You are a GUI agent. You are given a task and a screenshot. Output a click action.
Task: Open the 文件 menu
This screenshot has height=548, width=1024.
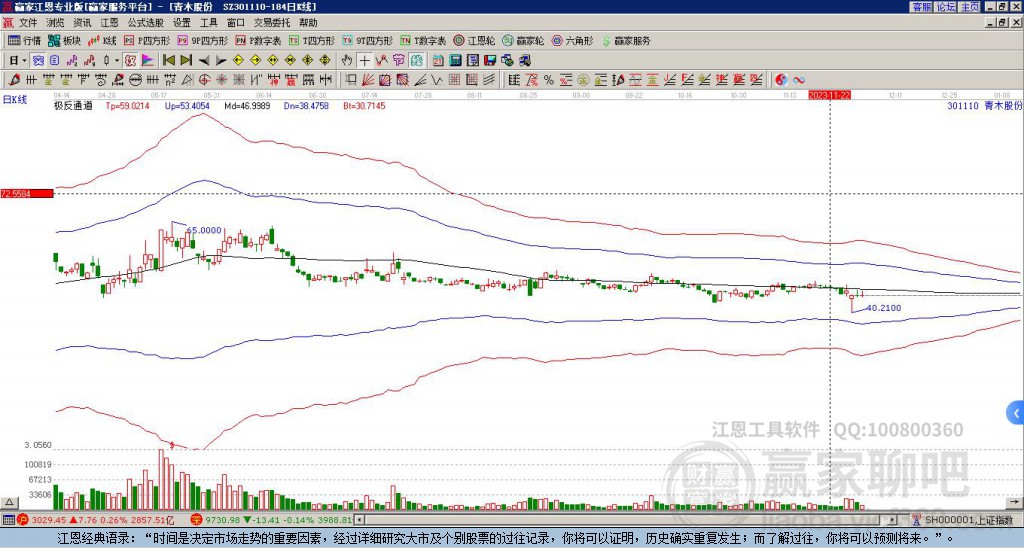(x=28, y=23)
